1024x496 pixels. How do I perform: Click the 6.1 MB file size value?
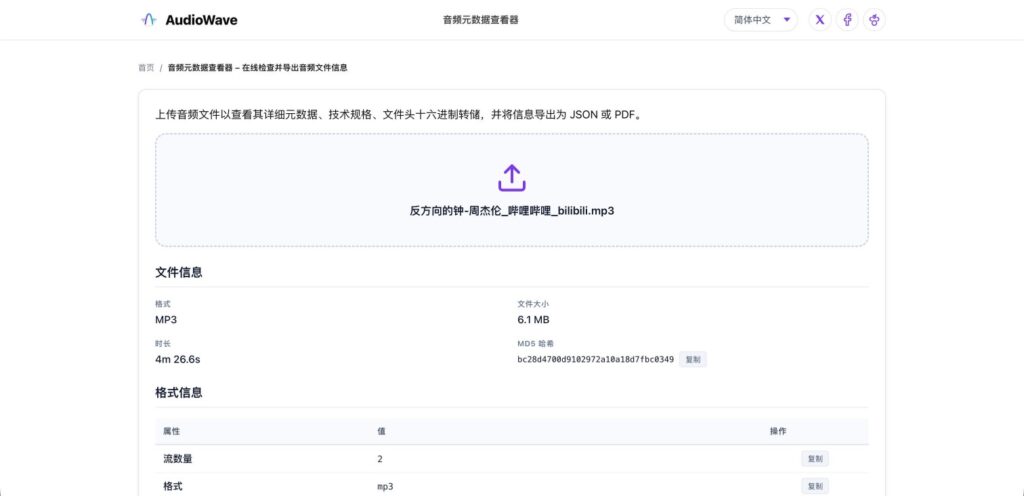[534, 320]
